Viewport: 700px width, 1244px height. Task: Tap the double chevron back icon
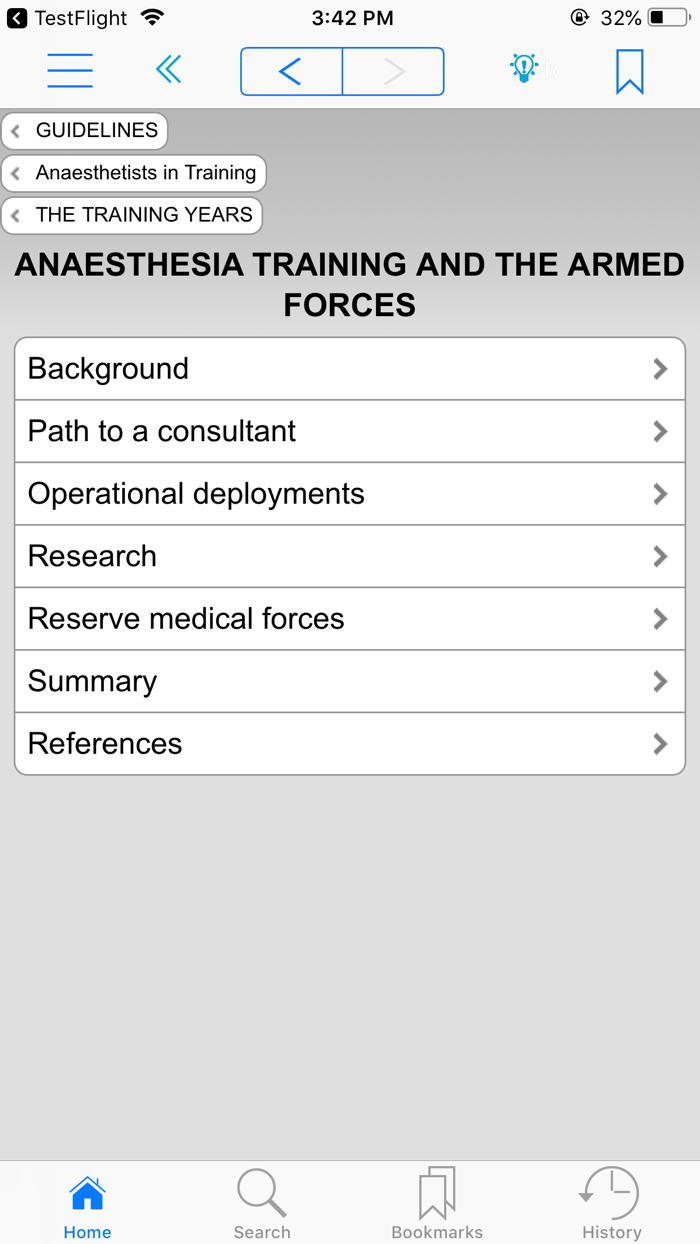(x=168, y=70)
